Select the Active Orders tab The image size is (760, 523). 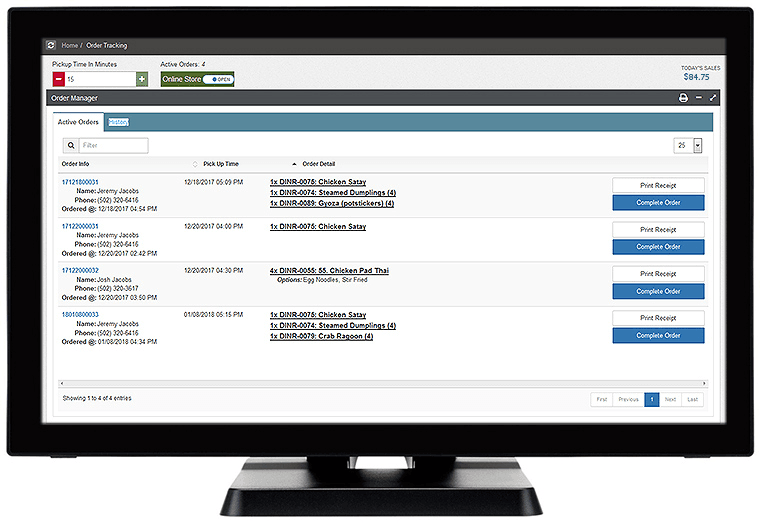[x=78, y=122]
